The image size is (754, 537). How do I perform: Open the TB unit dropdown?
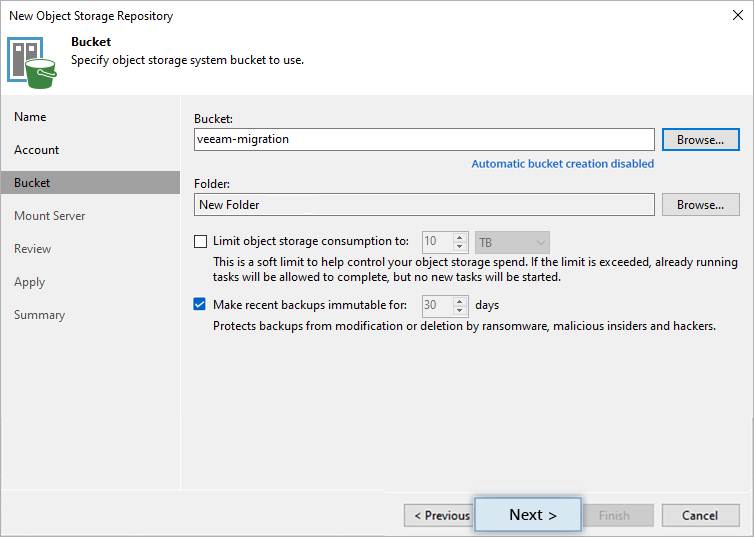(x=512, y=242)
